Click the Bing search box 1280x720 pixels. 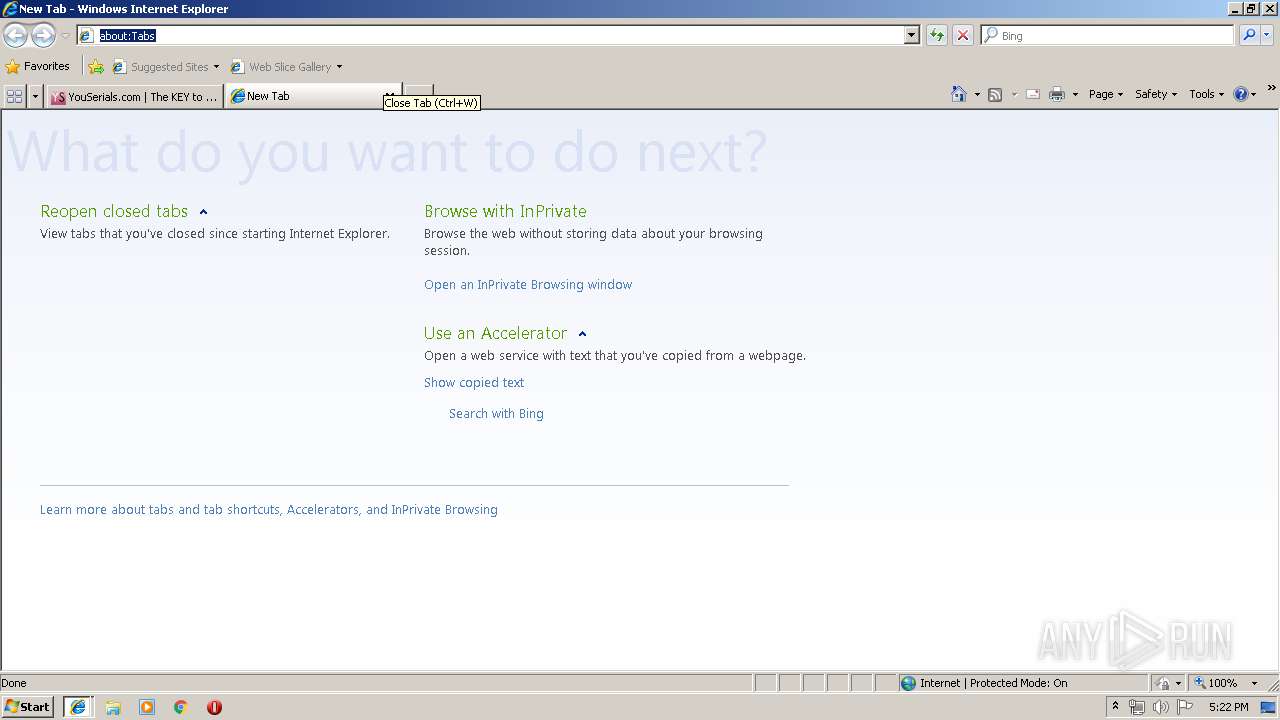(1107, 35)
